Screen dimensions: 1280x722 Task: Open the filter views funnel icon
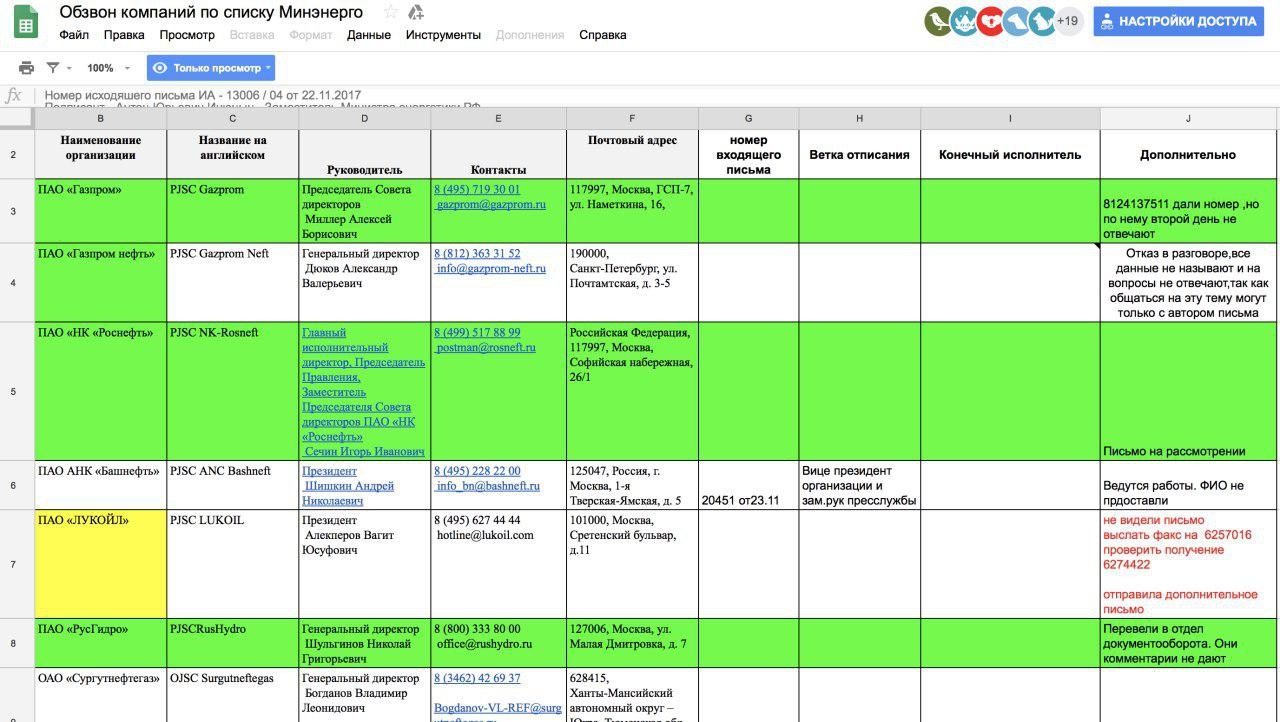click(x=53, y=68)
